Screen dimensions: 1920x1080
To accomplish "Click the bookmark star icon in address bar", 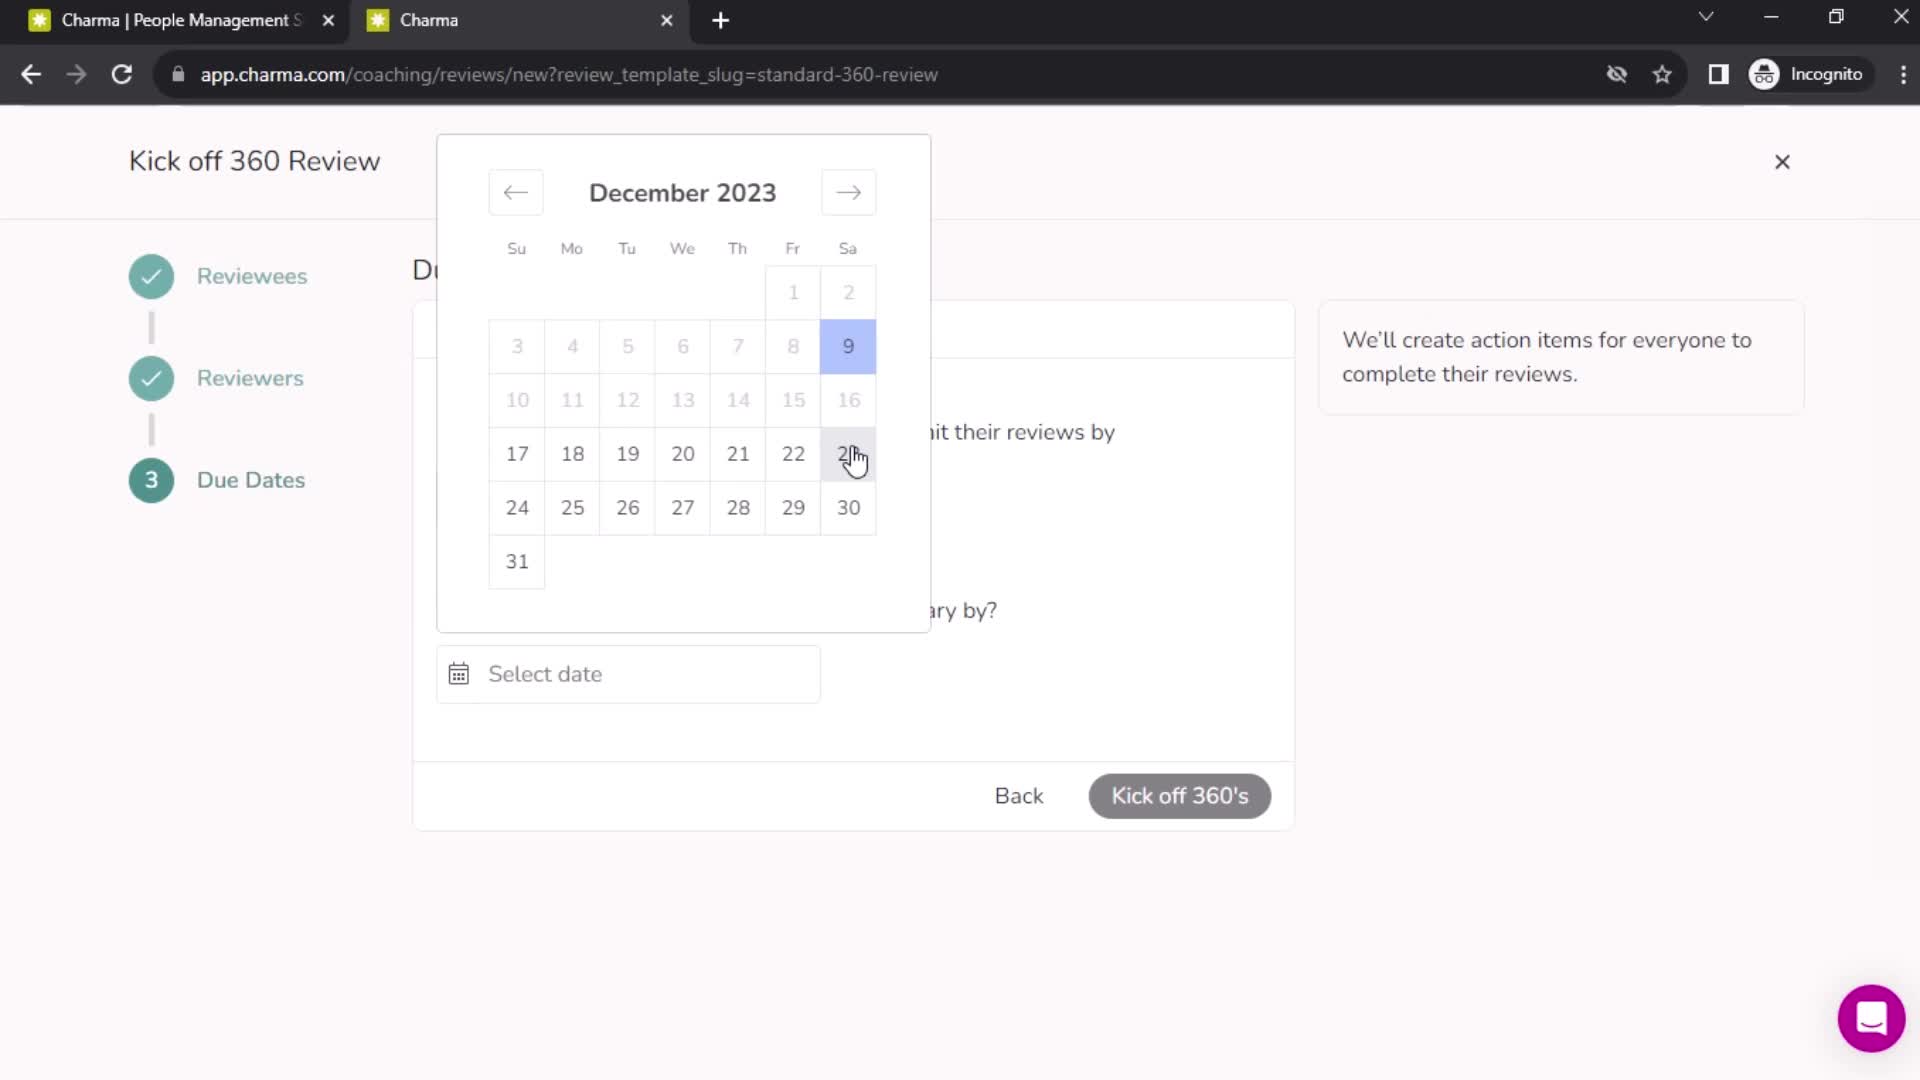I will [1664, 74].
